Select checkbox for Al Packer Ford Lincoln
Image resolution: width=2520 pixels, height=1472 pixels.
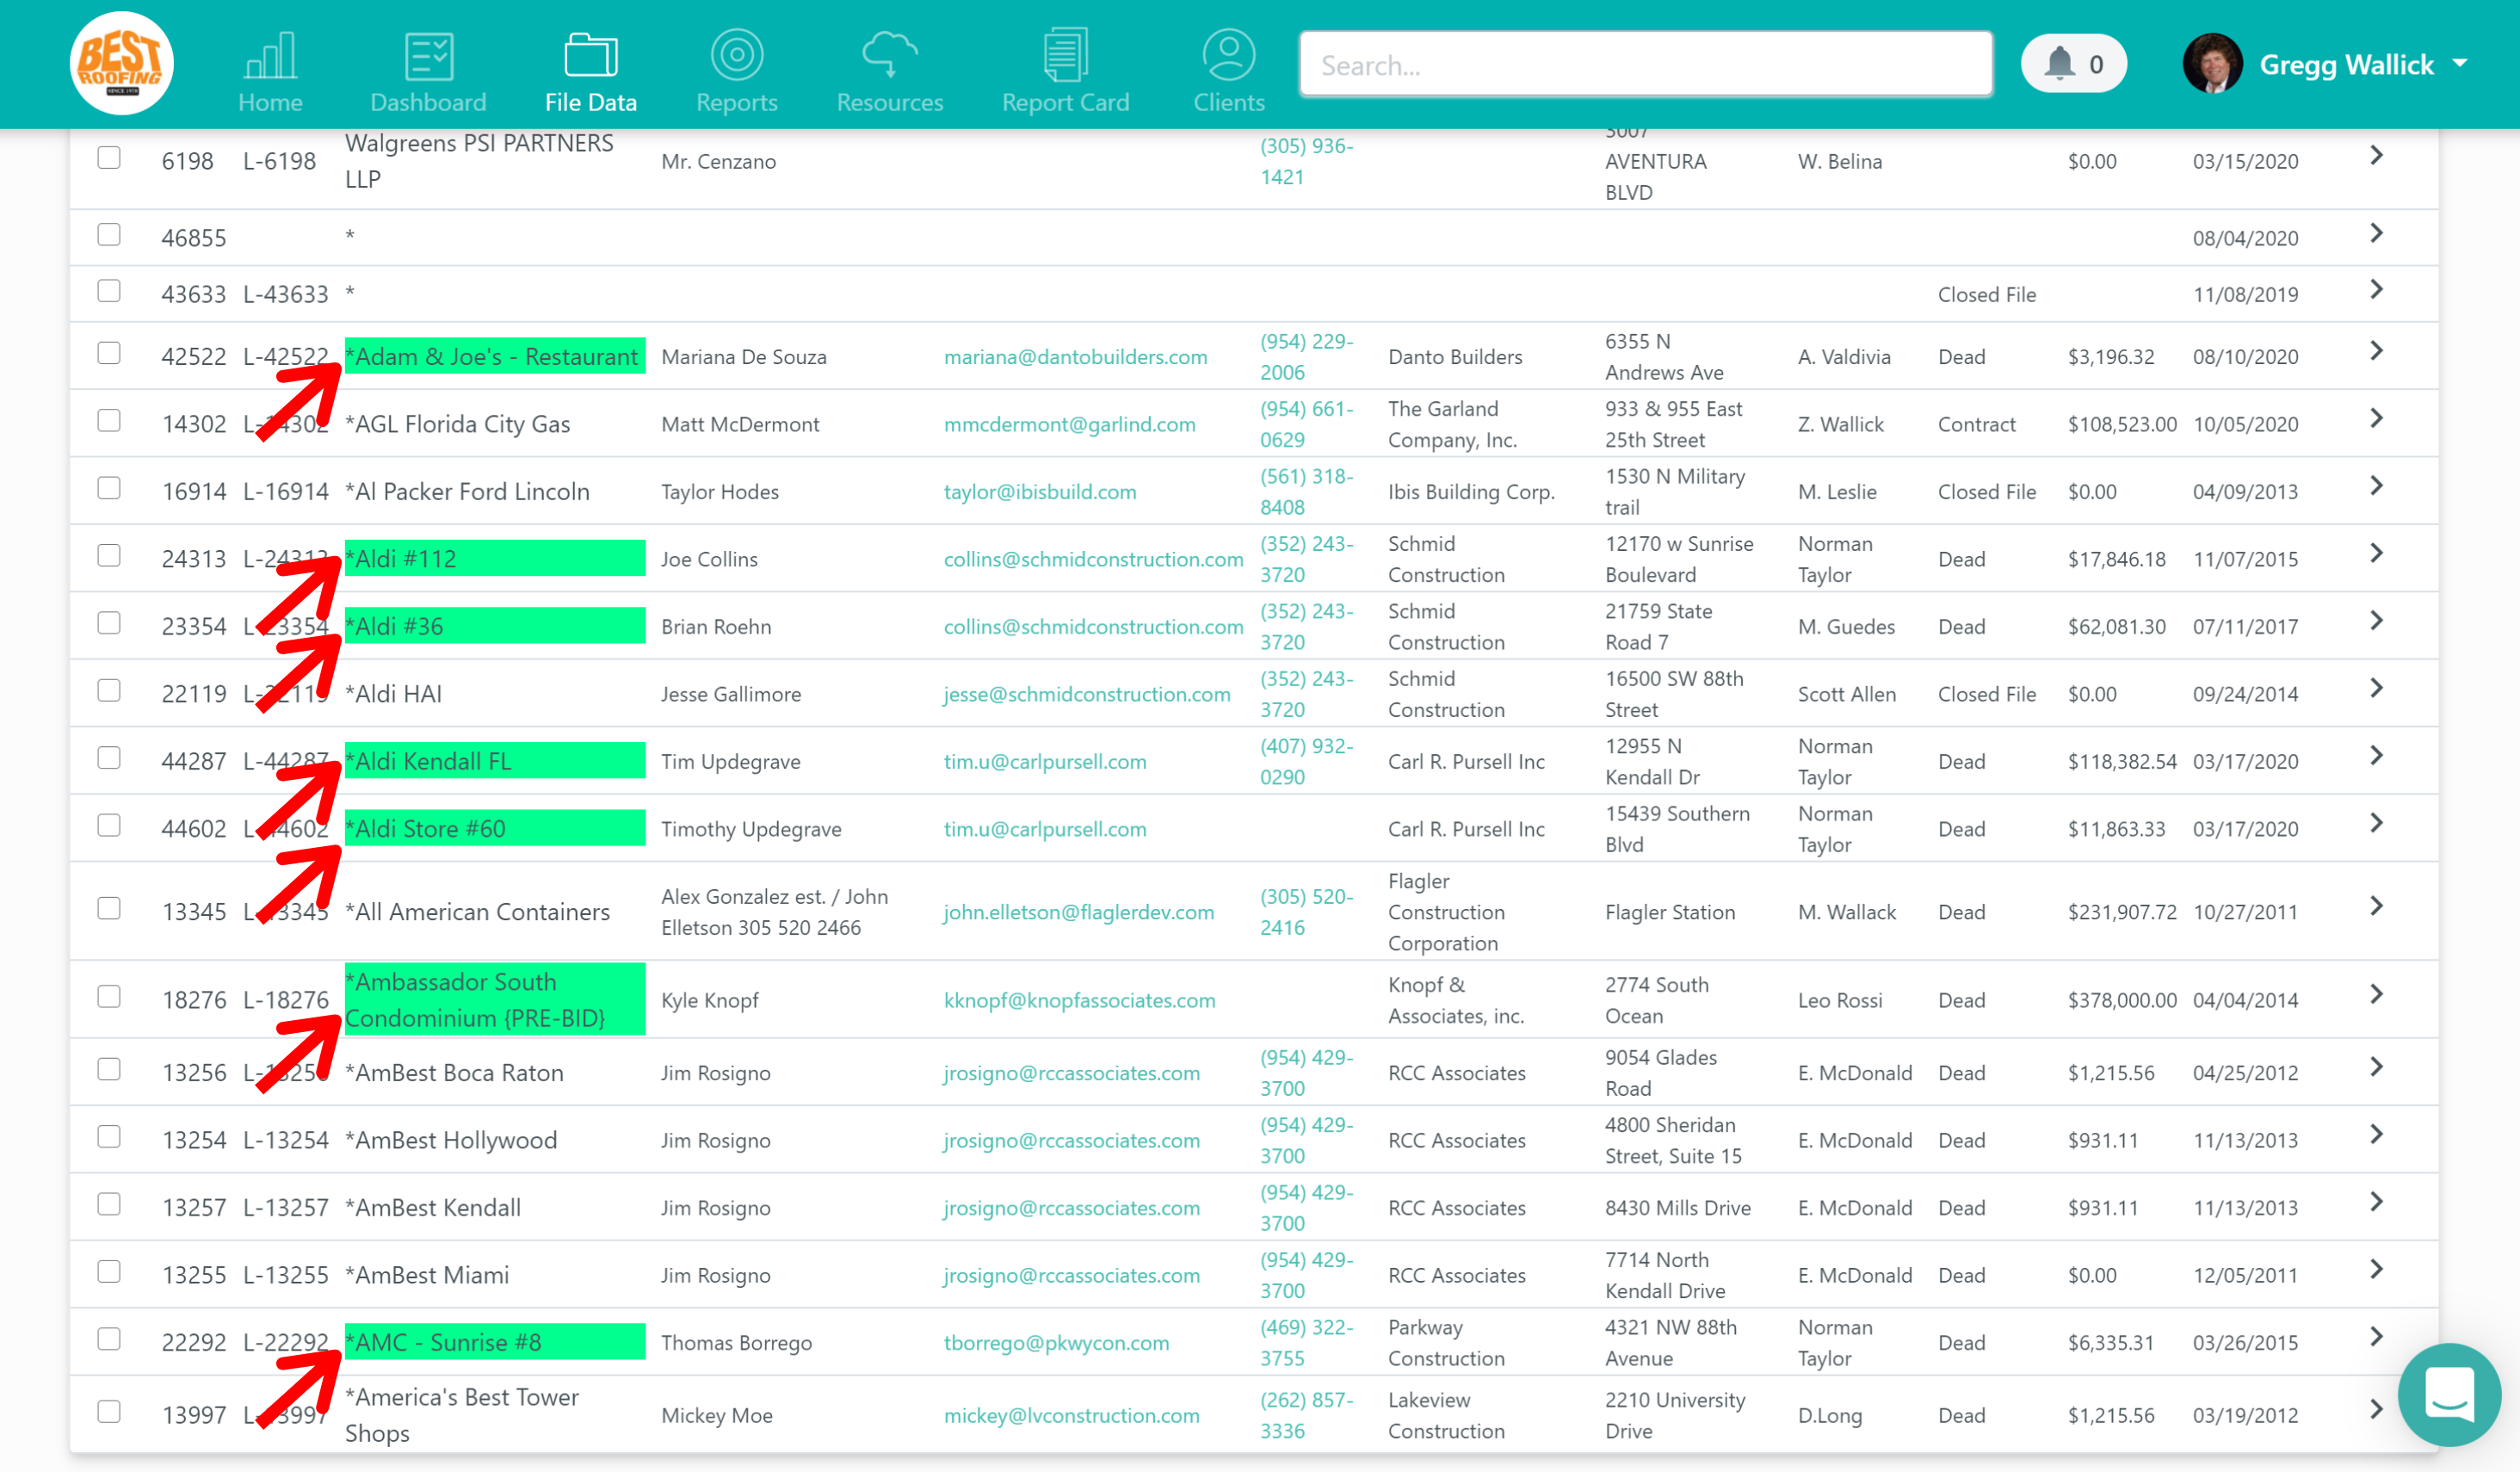[x=109, y=488]
